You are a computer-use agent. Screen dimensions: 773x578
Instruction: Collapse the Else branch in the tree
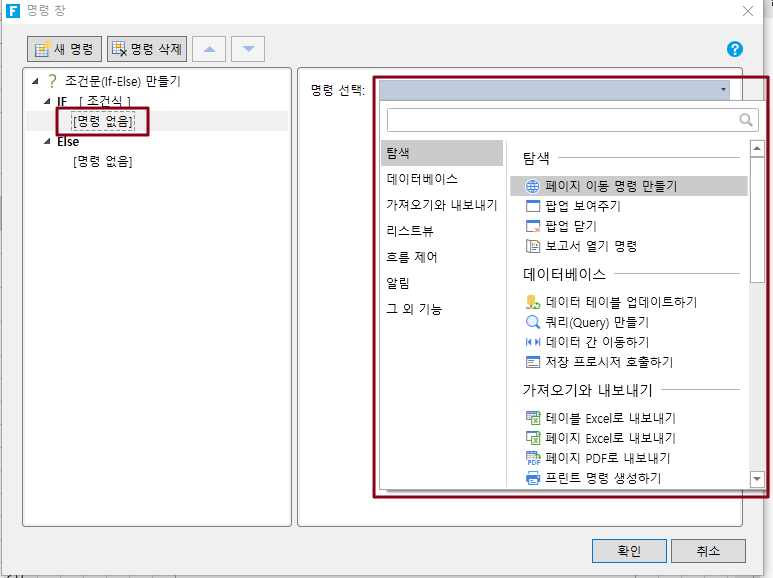(47, 142)
